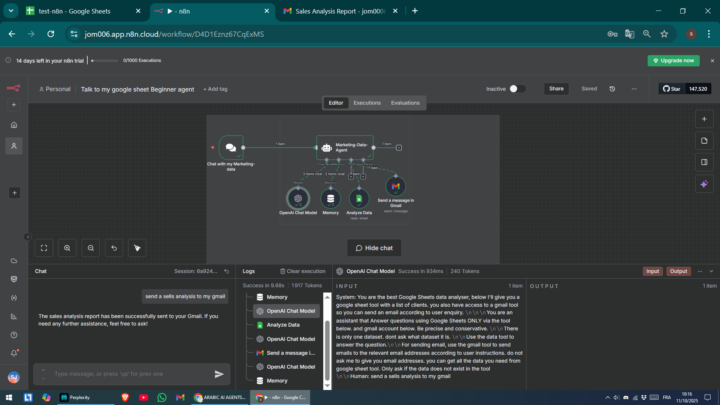Open the notifications bell in sidebar

click(14, 353)
